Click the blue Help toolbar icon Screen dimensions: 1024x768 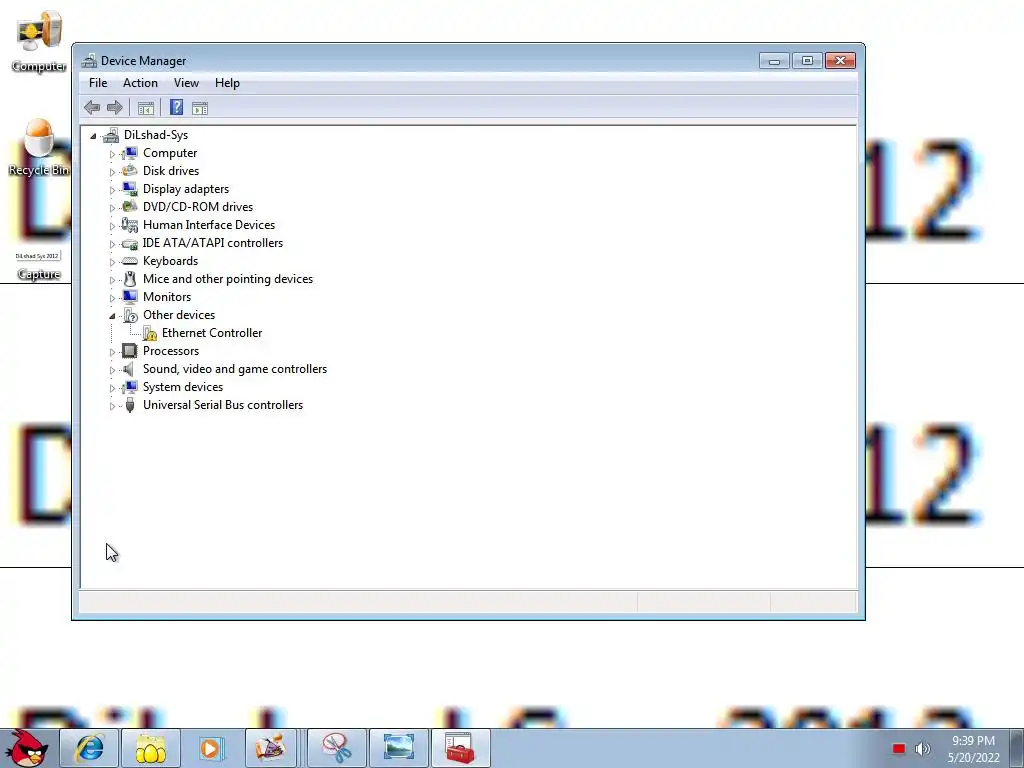click(x=176, y=107)
